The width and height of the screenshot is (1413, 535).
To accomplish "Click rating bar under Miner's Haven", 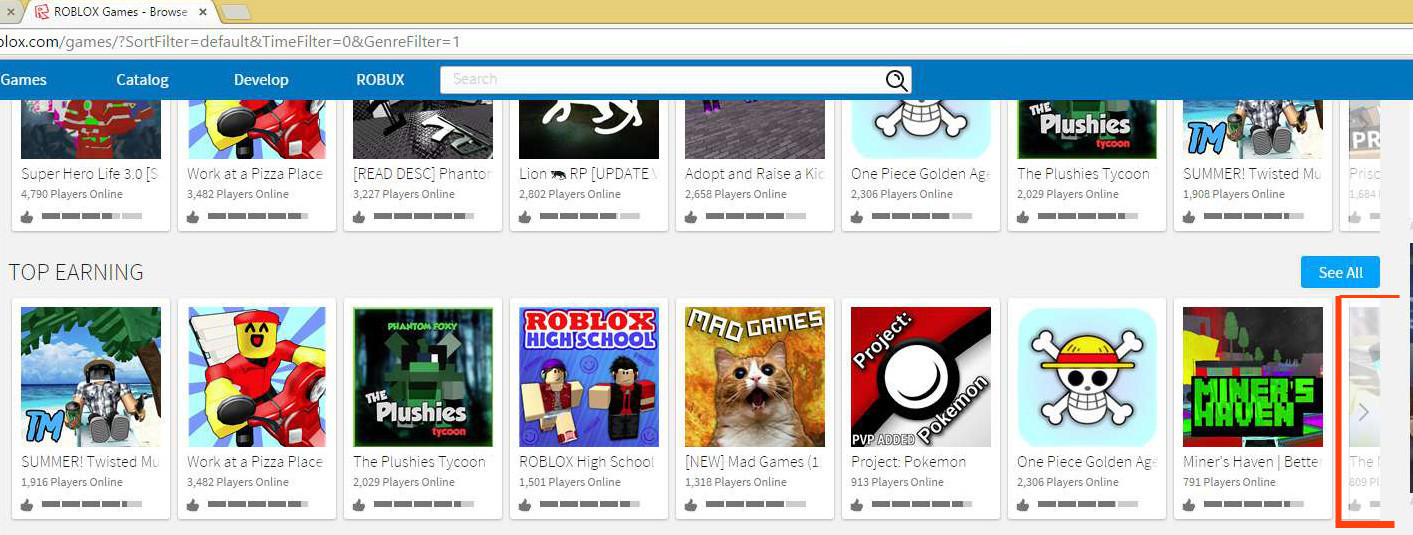I will click(x=1254, y=505).
